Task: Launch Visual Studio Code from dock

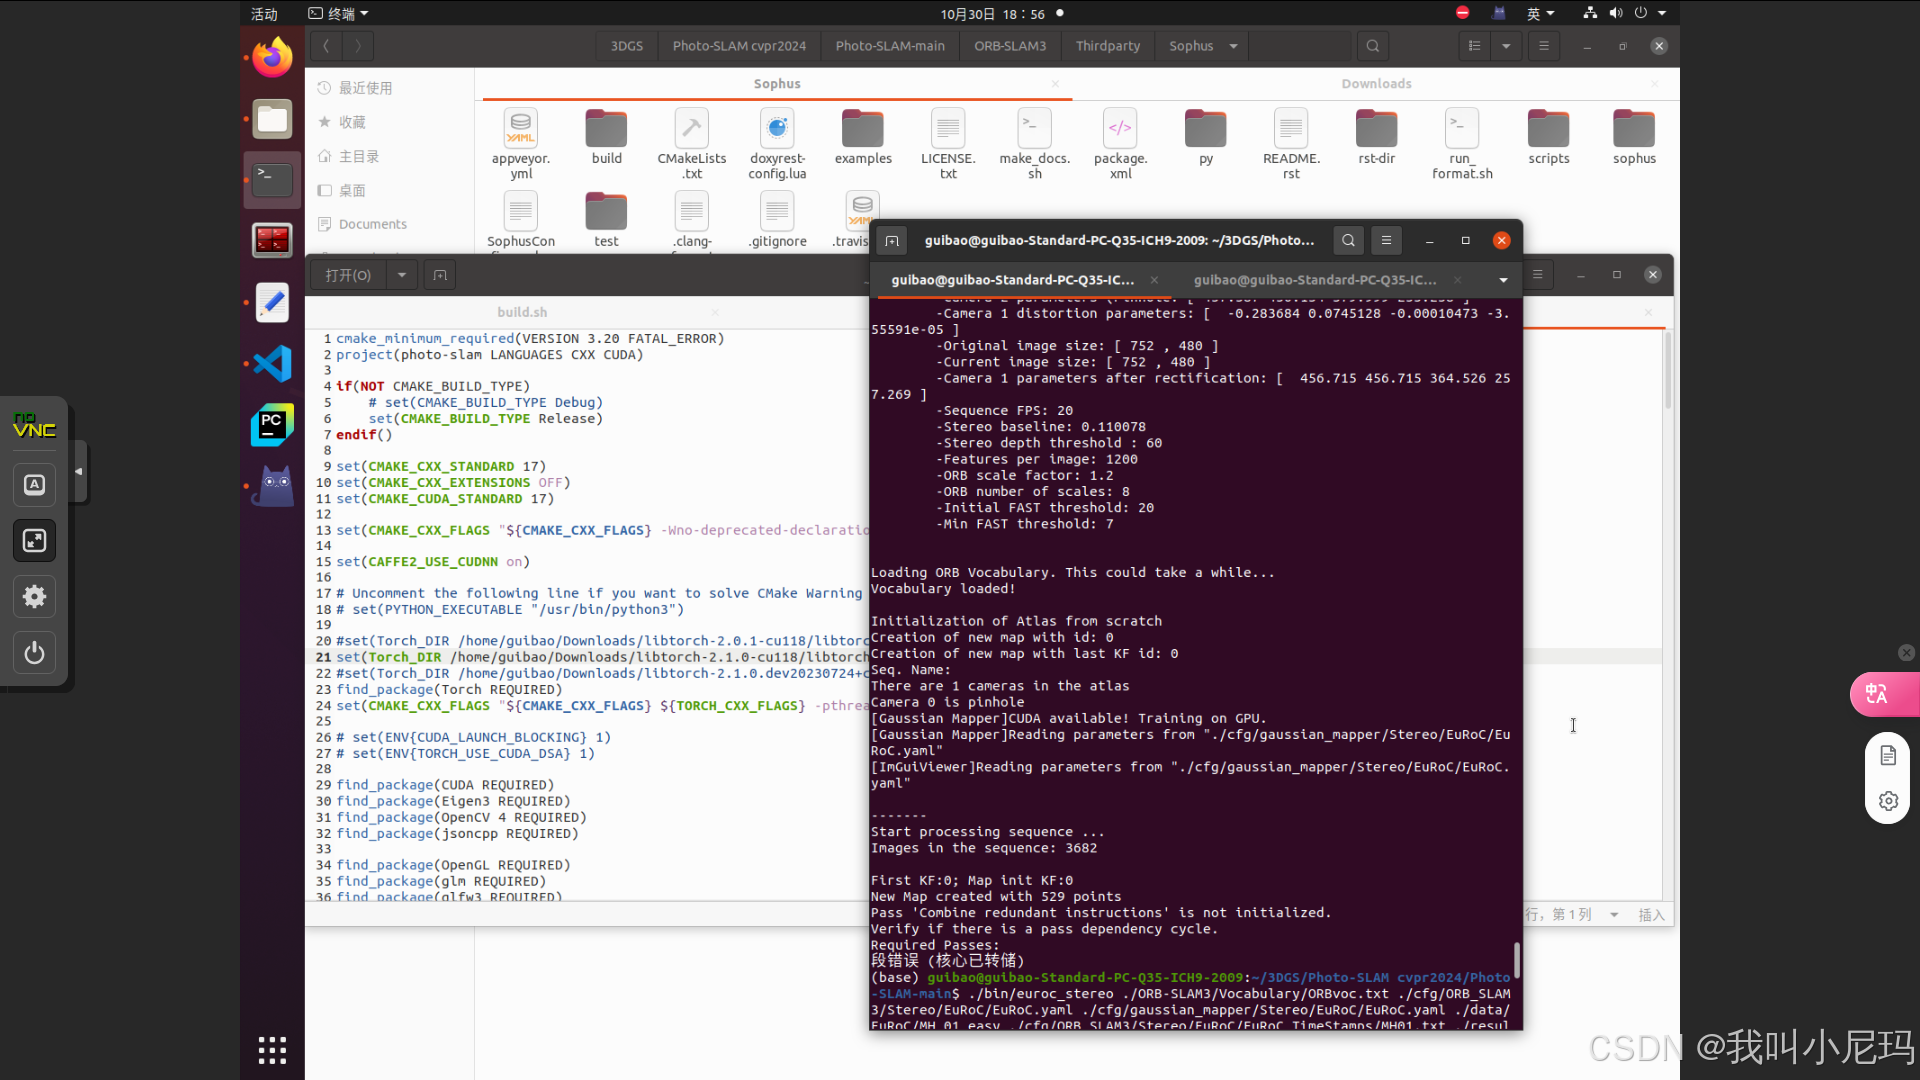Action: 272,364
